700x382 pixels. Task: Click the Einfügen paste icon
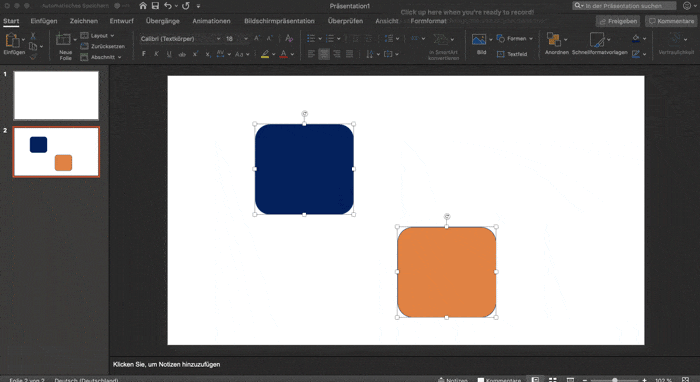click(12, 41)
